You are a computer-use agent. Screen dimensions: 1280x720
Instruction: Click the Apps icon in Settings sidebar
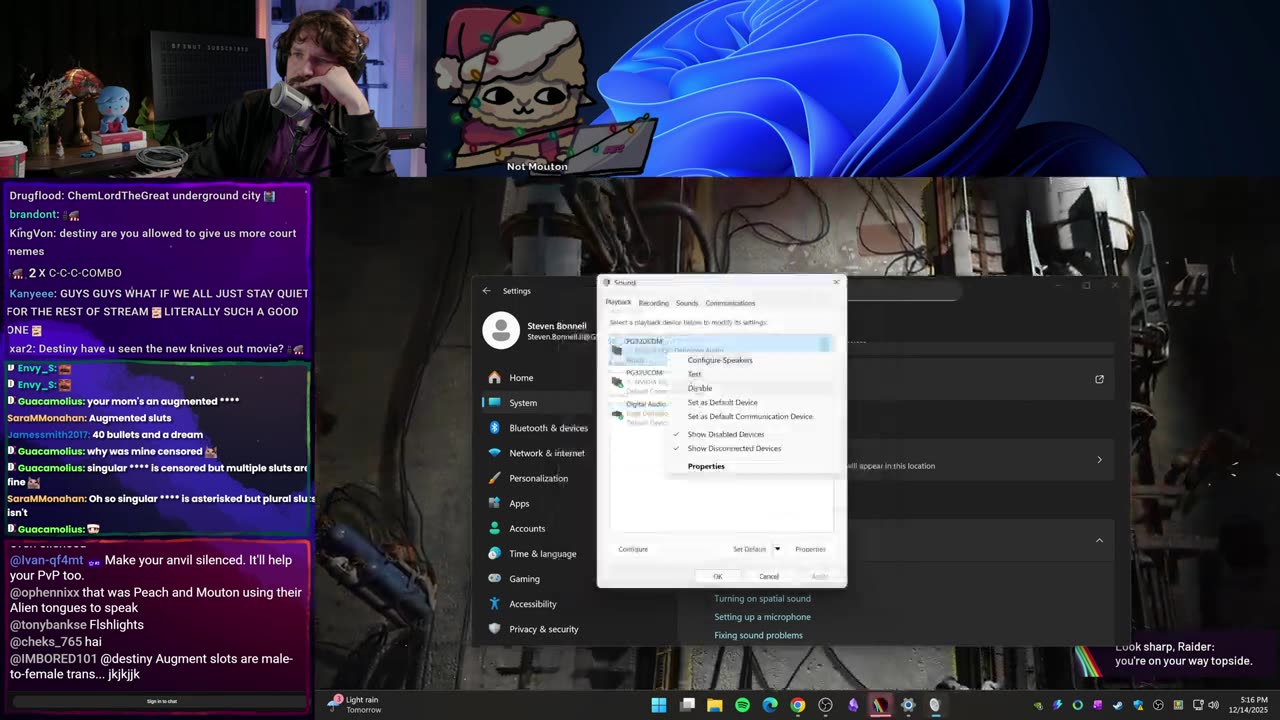(x=494, y=503)
